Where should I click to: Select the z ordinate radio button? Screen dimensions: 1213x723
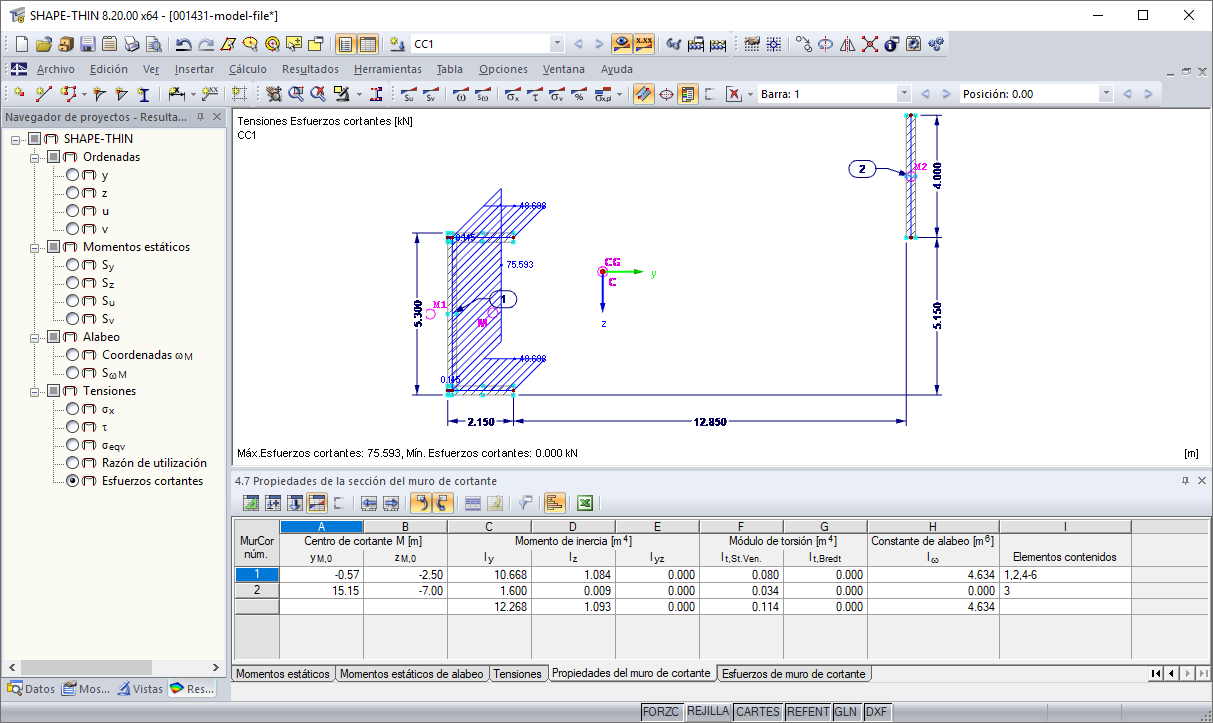coord(73,193)
